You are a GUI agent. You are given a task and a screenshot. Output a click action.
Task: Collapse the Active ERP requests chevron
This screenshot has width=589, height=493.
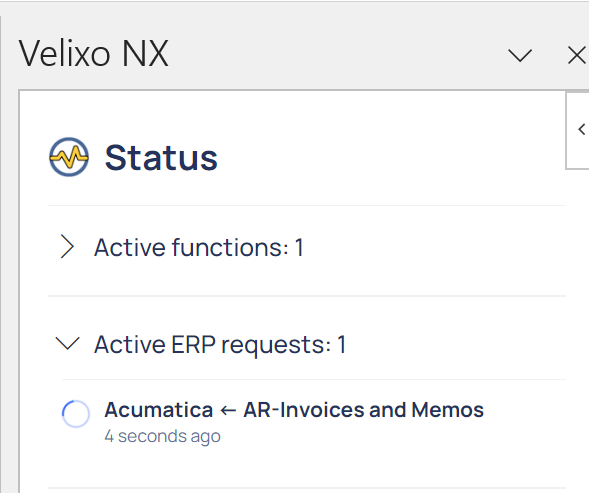click(x=67, y=343)
